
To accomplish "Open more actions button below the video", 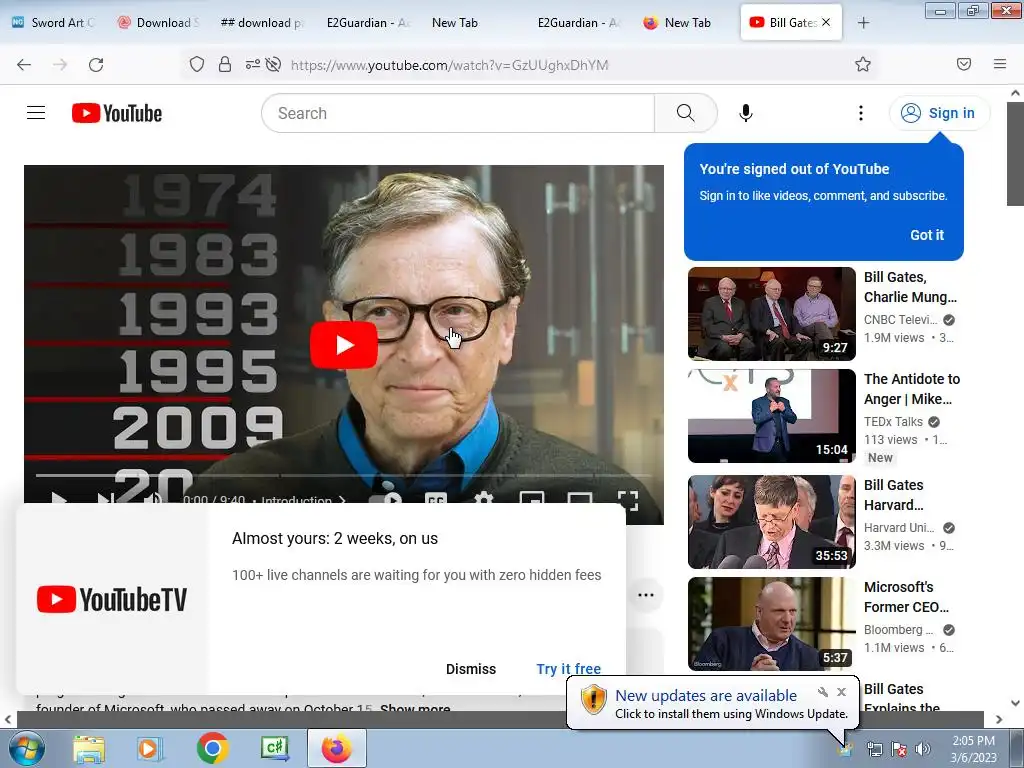I will pos(646,595).
